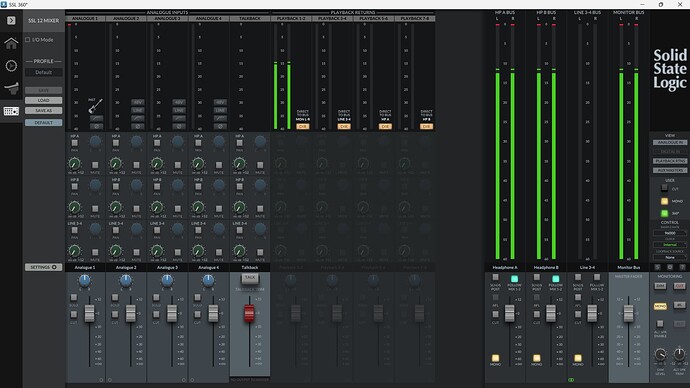This screenshot has width=690, height=388.
Task: Open the Home page from sidebar
Action: [11, 43]
